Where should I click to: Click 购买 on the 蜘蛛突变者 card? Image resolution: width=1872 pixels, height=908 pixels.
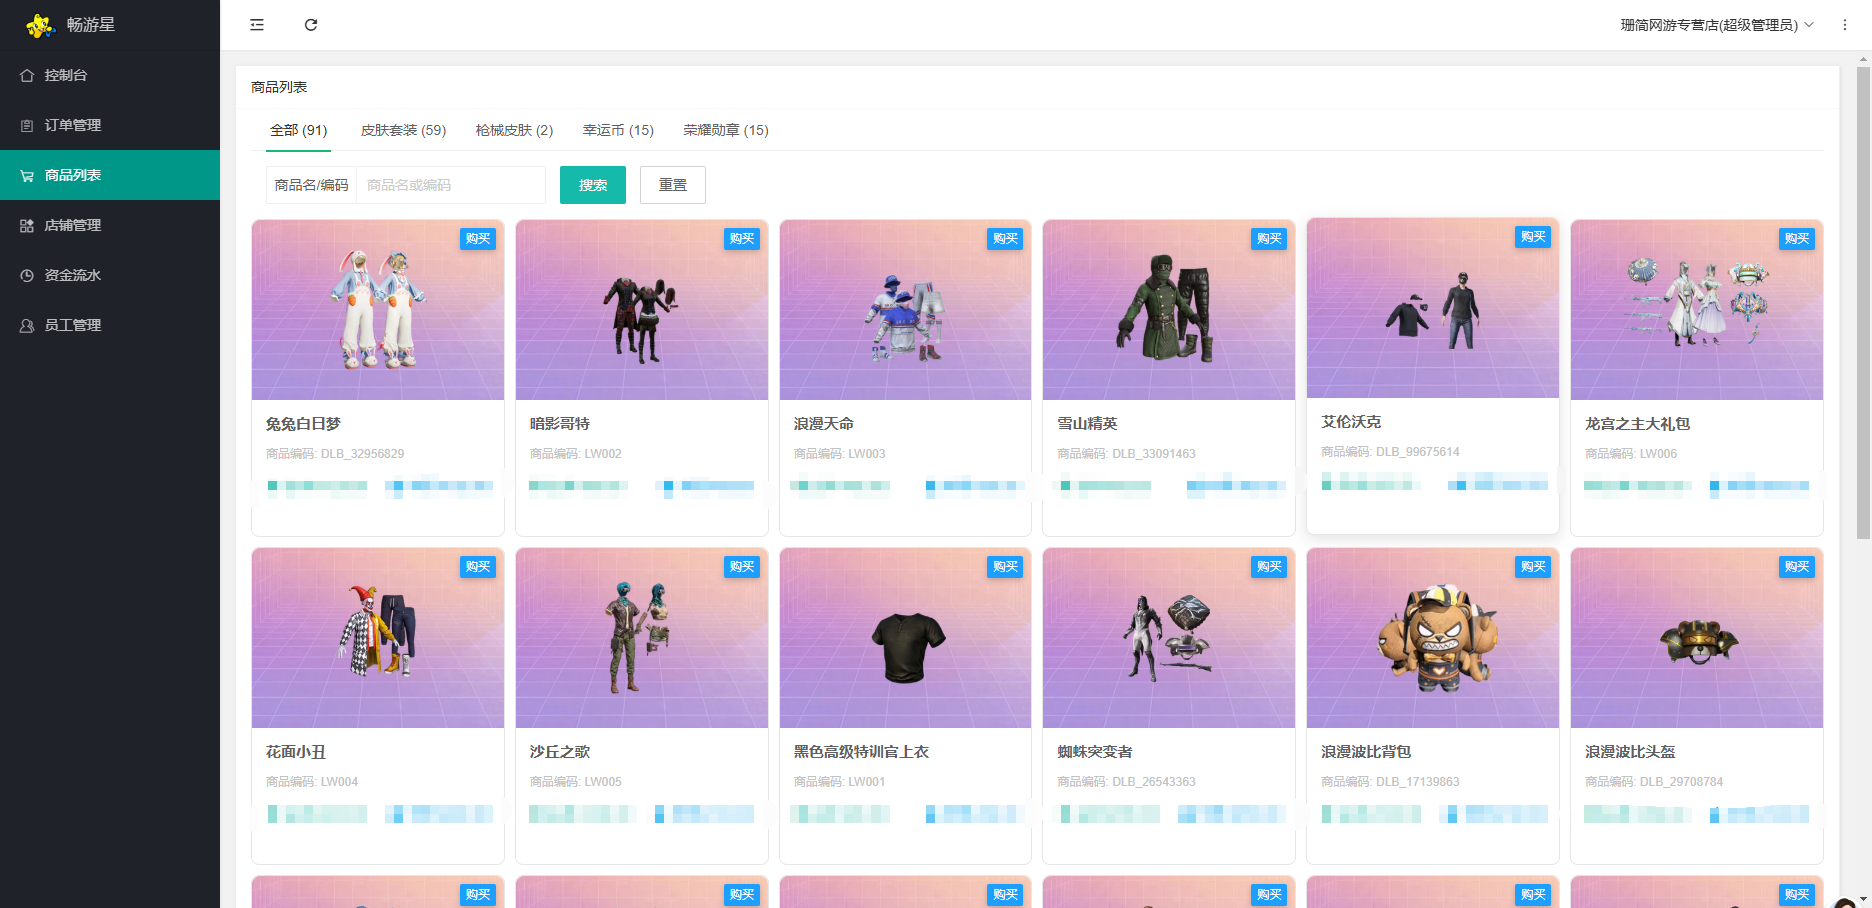click(1269, 567)
